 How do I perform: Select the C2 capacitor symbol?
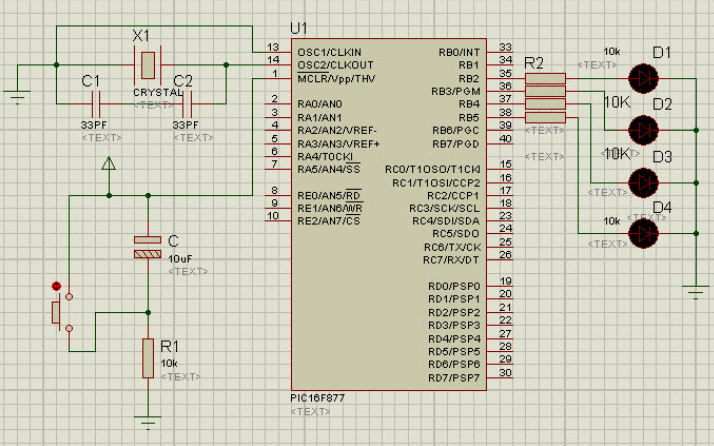[187, 102]
